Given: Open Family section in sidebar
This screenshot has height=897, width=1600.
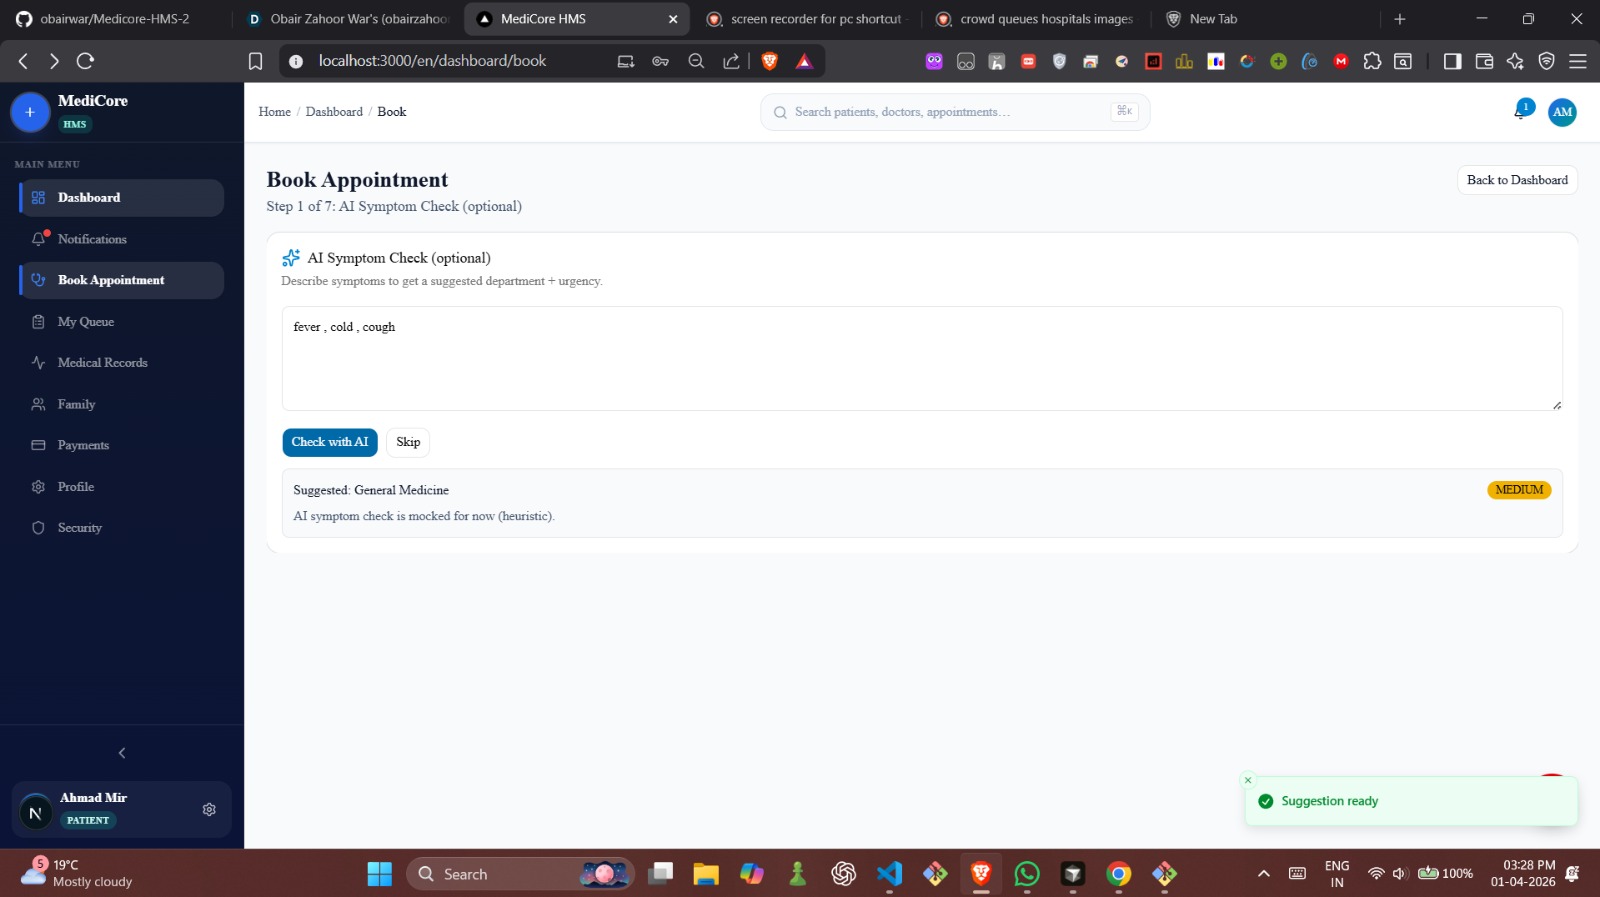Looking at the screenshot, I should (121, 404).
